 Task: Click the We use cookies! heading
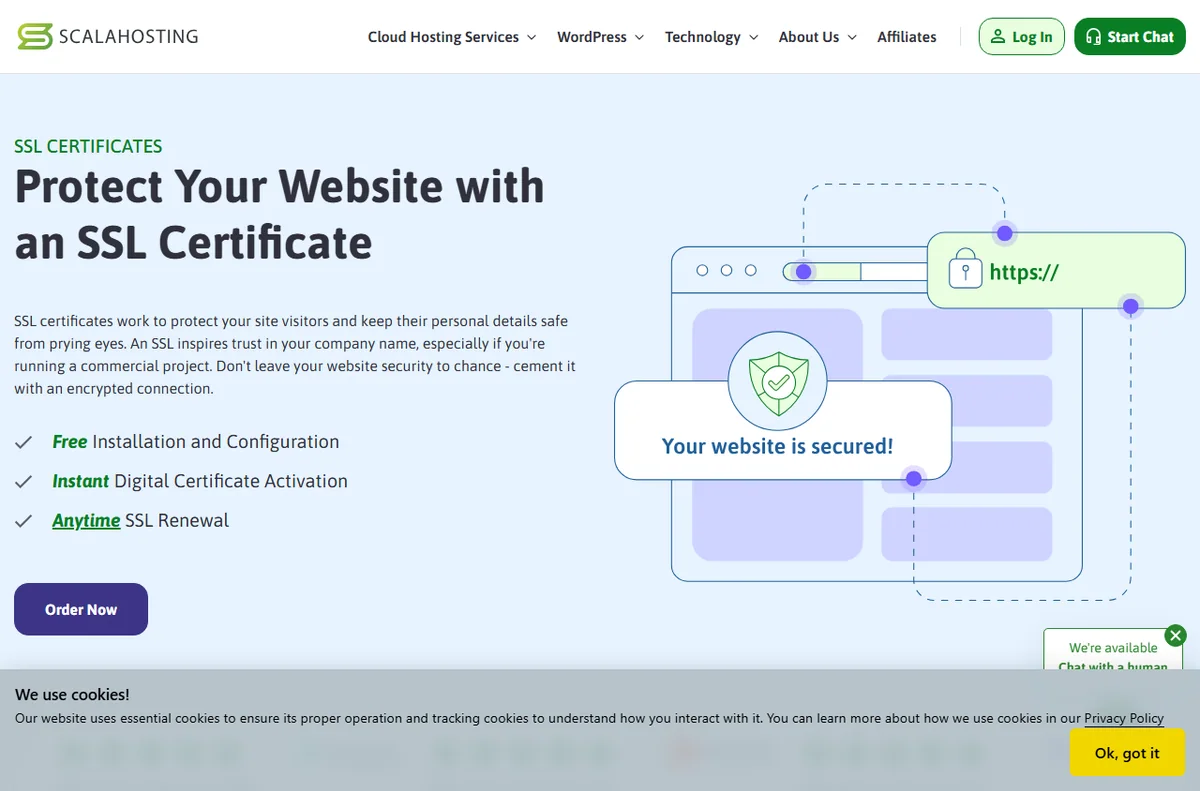[72, 694]
